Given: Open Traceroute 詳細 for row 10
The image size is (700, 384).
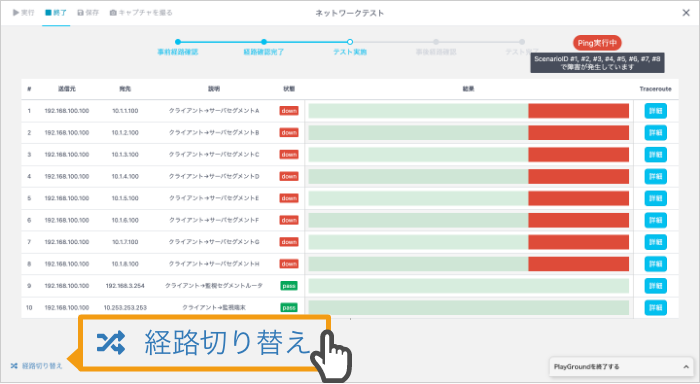Looking at the screenshot, I should [655, 308].
